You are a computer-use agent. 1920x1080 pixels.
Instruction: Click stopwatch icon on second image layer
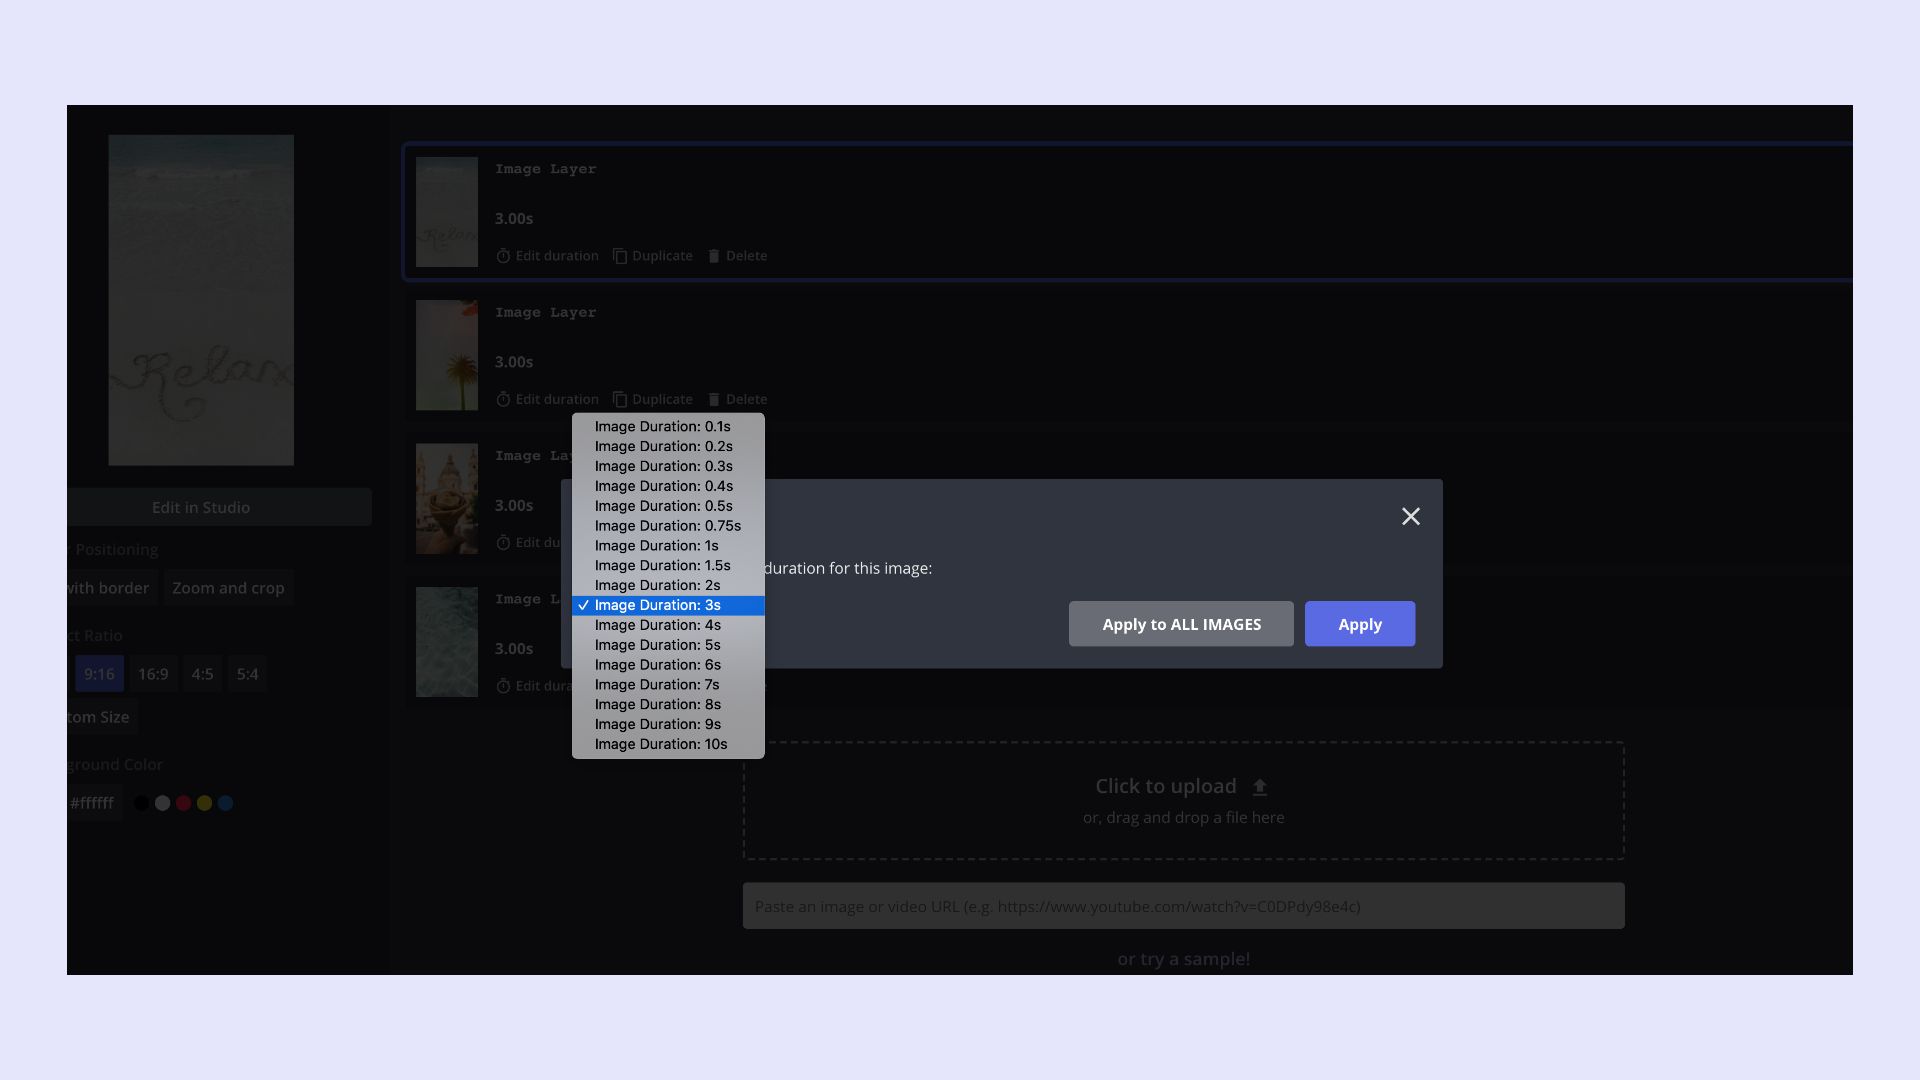[x=503, y=399]
